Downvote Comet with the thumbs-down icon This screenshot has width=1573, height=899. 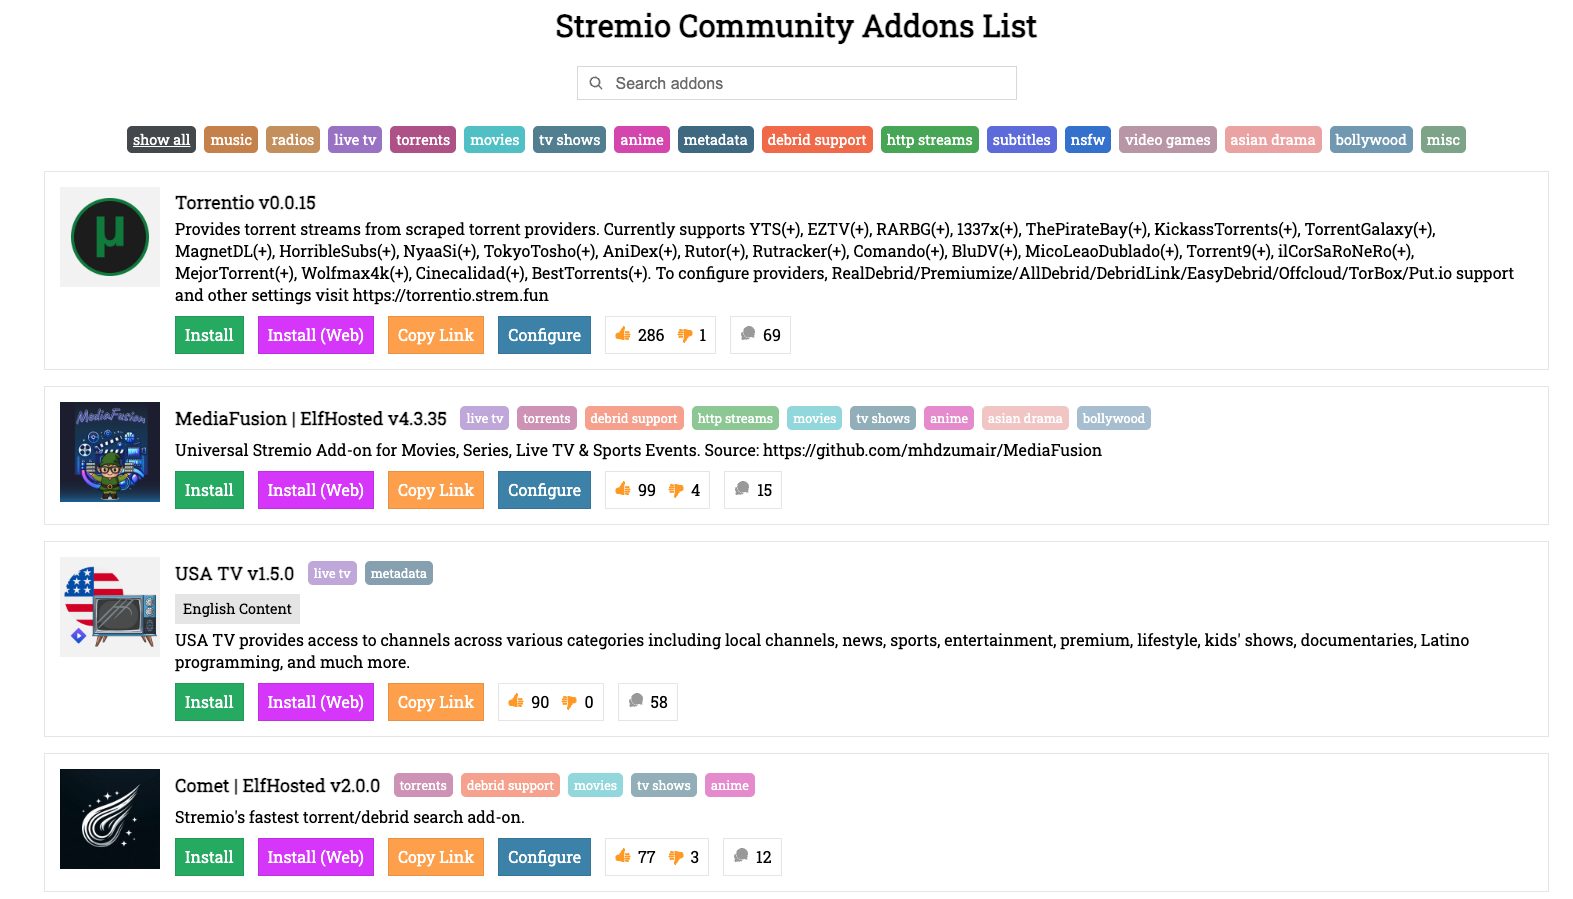point(676,857)
